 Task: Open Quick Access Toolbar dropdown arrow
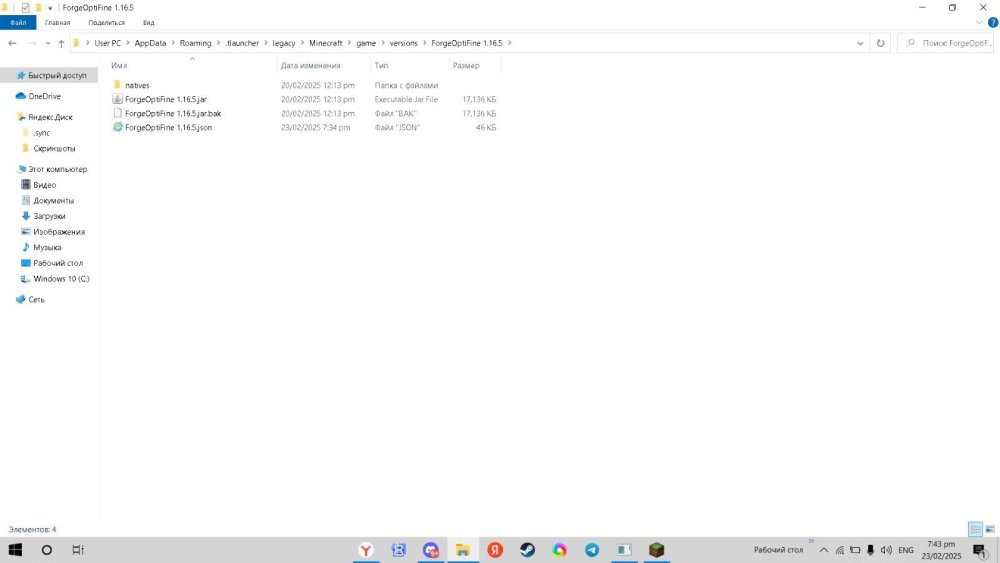[x=50, y=8]
